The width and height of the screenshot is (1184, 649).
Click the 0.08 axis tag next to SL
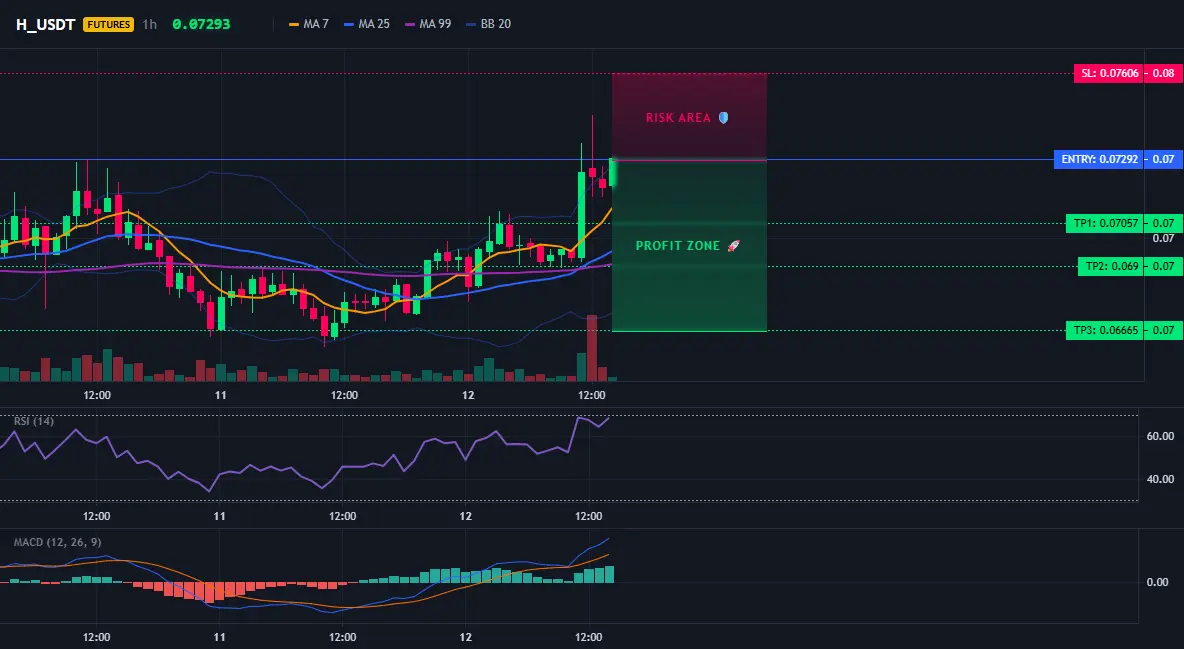[1164, 73]
